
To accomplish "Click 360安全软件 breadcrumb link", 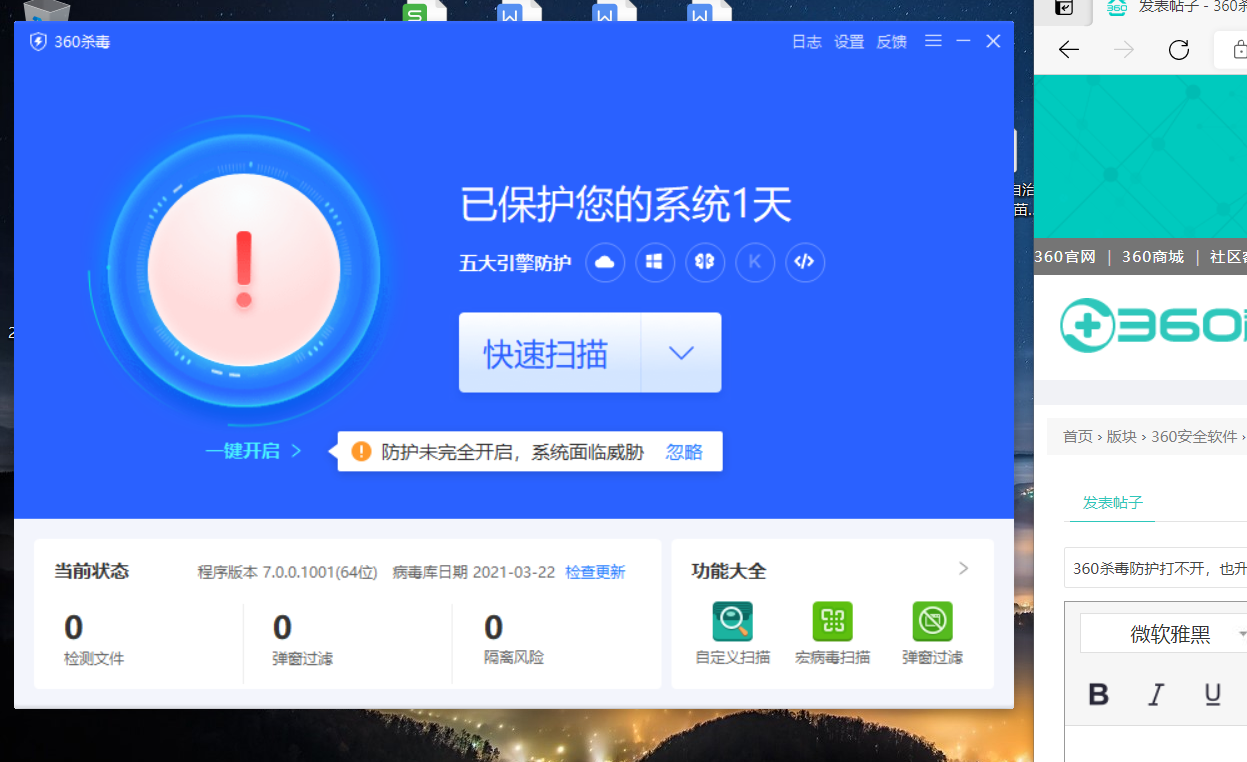I will (x=1194, y=437).
